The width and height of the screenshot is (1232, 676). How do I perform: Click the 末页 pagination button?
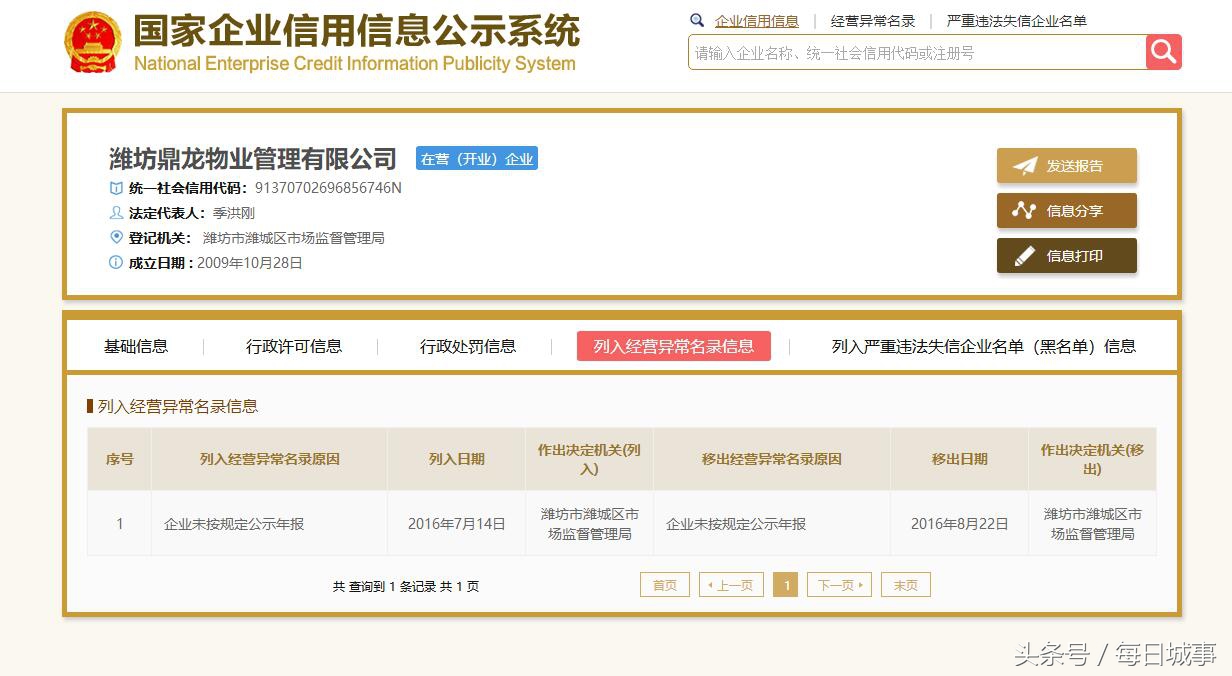904,584
